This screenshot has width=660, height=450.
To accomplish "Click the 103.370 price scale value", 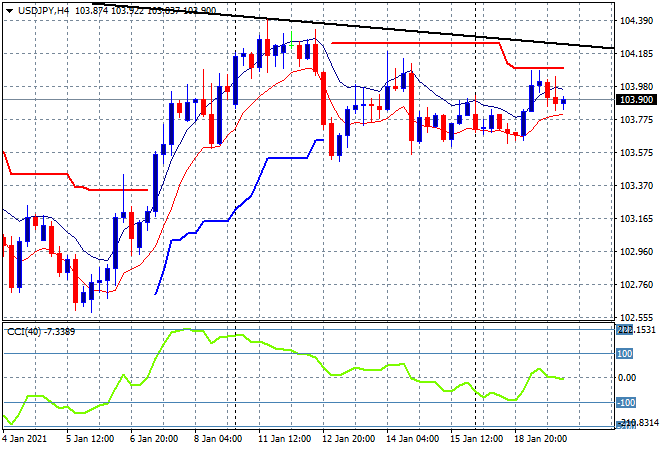I will [637, 186].
